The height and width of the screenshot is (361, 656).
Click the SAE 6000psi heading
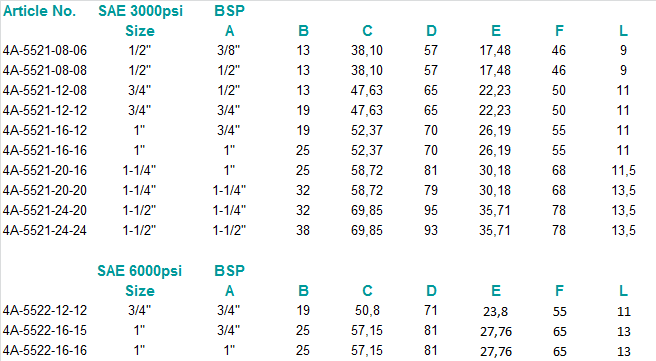[x=140, y=271]
